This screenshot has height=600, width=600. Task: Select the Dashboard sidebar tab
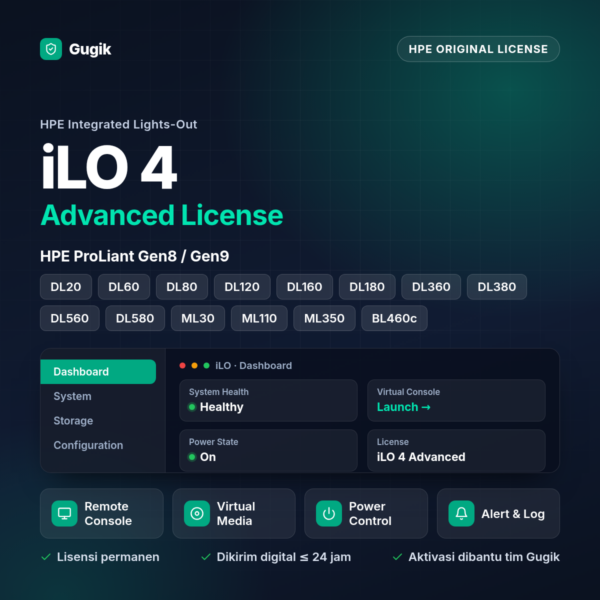click(x=98, y=372)
